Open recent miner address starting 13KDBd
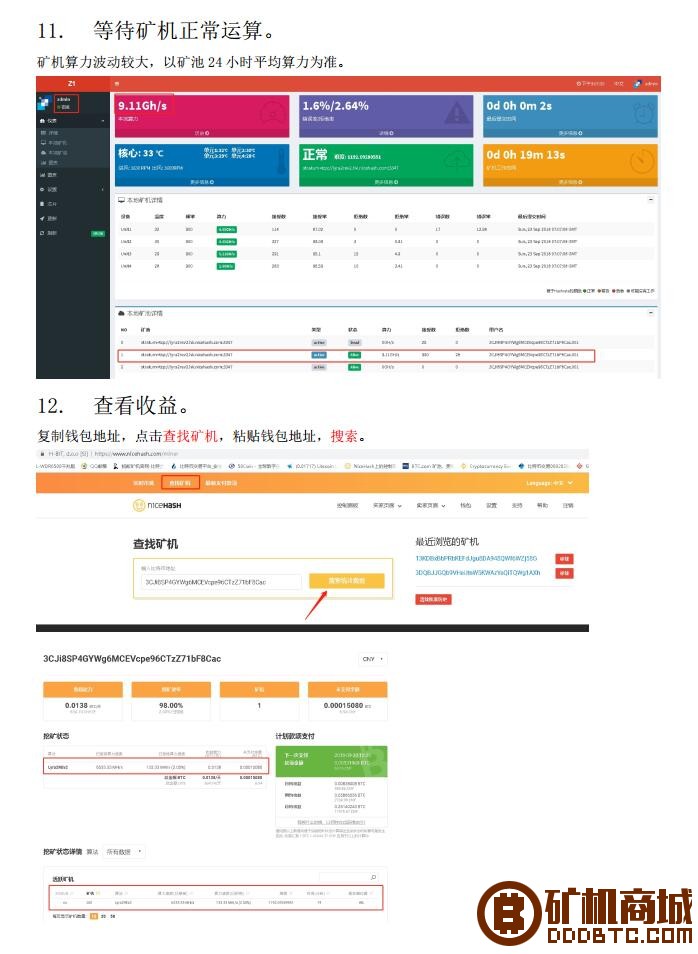The width and height of the screenshot is (698, 954). point(476,559)
